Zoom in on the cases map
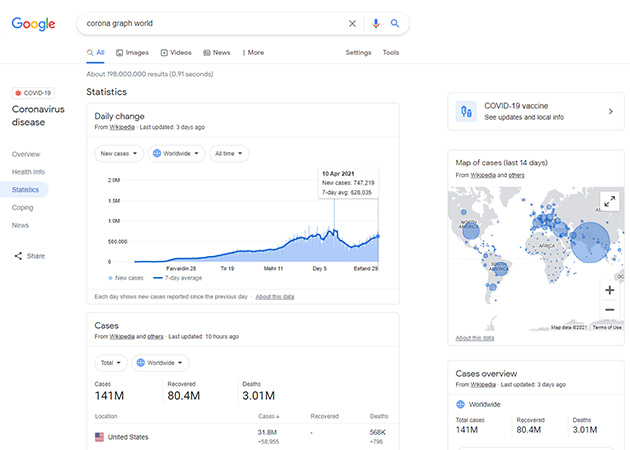Screen dimensions: 630x450 (x=610, y=290)
